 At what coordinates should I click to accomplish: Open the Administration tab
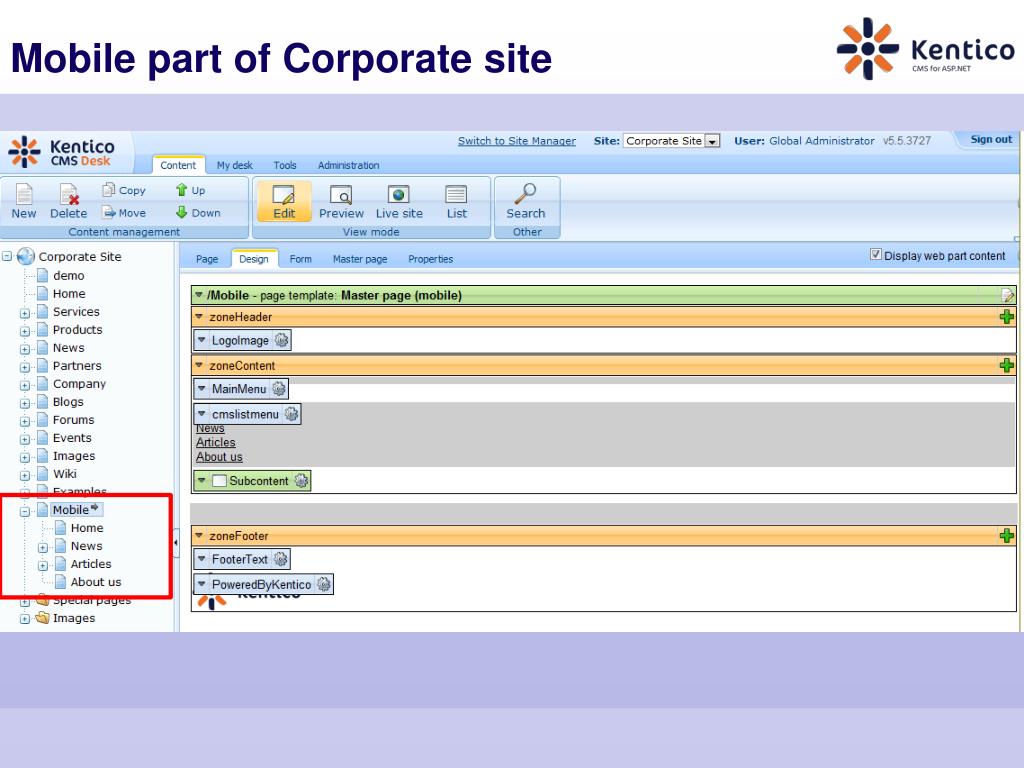pos(348,165)
